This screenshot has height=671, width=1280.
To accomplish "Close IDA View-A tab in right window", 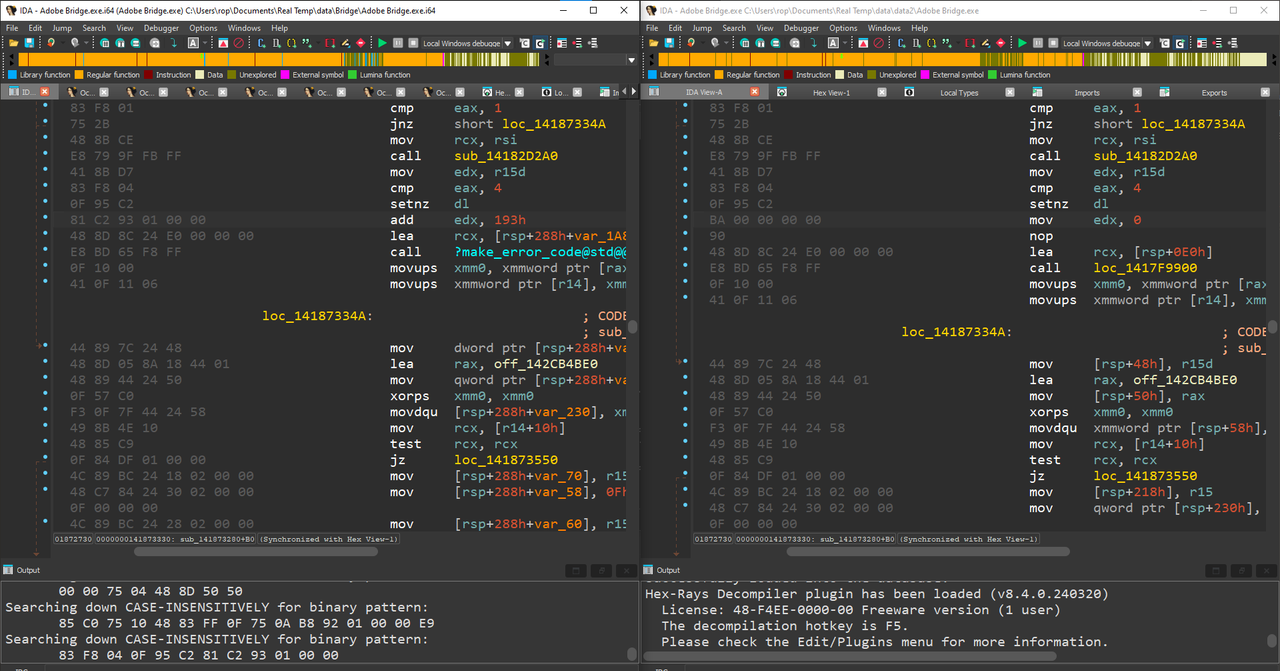I will [754, 92].
